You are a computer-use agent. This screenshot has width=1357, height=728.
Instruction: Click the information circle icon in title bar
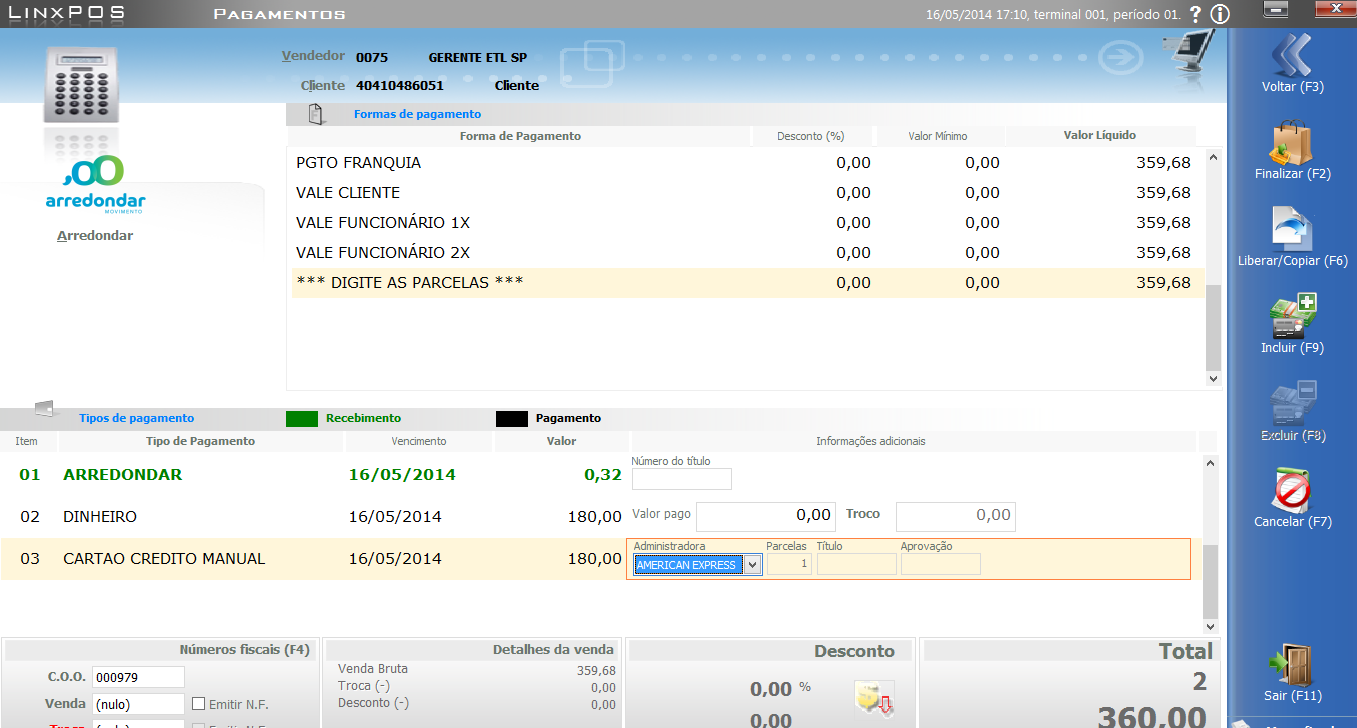click(1219, 14)
